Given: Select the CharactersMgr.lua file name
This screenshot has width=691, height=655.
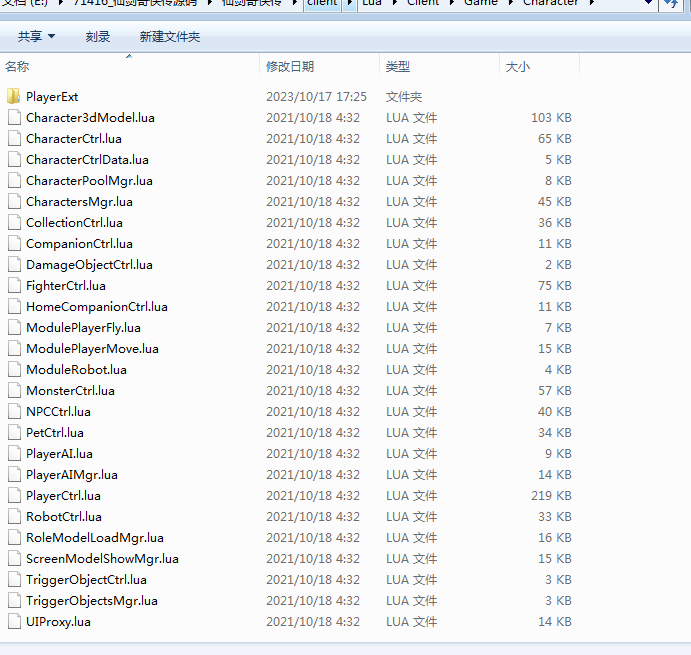Looking at the screenshot, I should click(79, 202).
